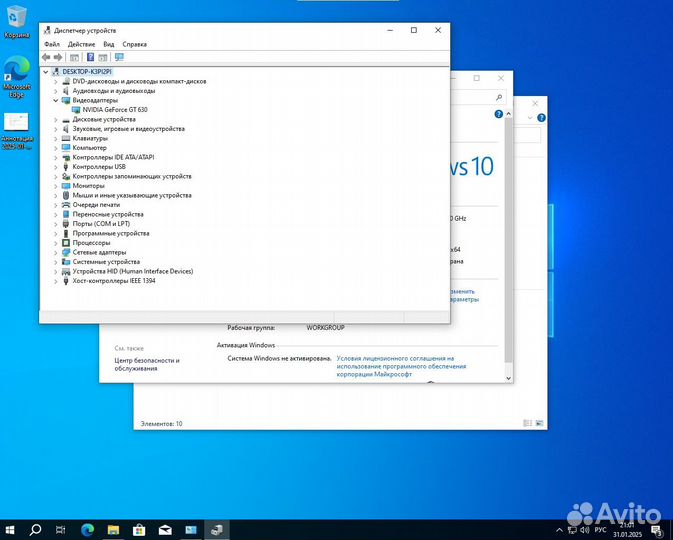This screenshot has width=673, height=540.
Task: Expand the Процессоры category
Action: tap(56, 242)
